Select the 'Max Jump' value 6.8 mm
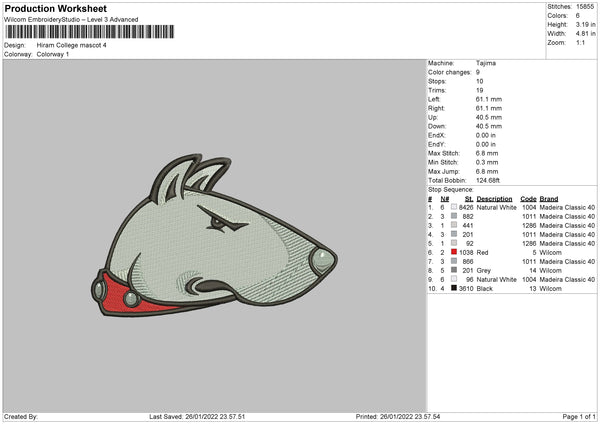The height and width of the screenshot is (424, 600). [x=487, y=171]
